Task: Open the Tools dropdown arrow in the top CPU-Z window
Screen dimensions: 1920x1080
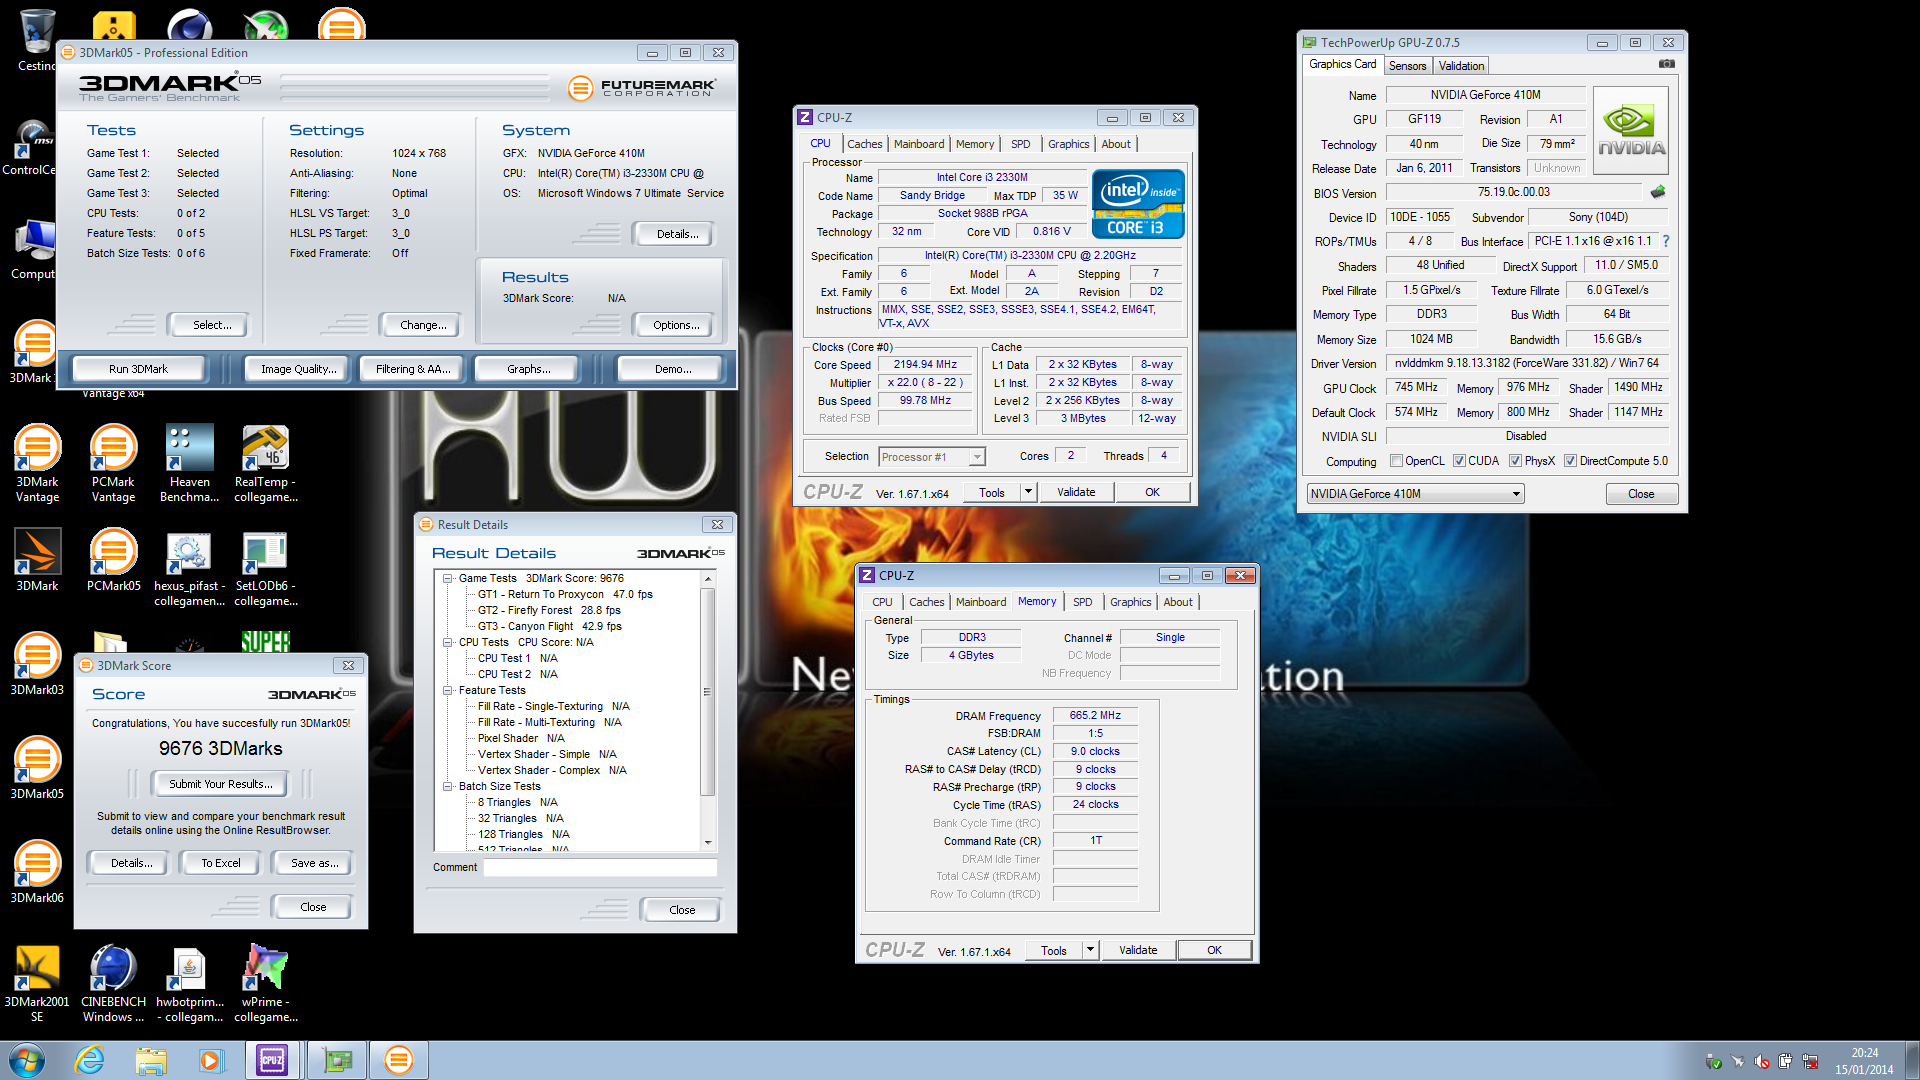Action: point(1027,492)
